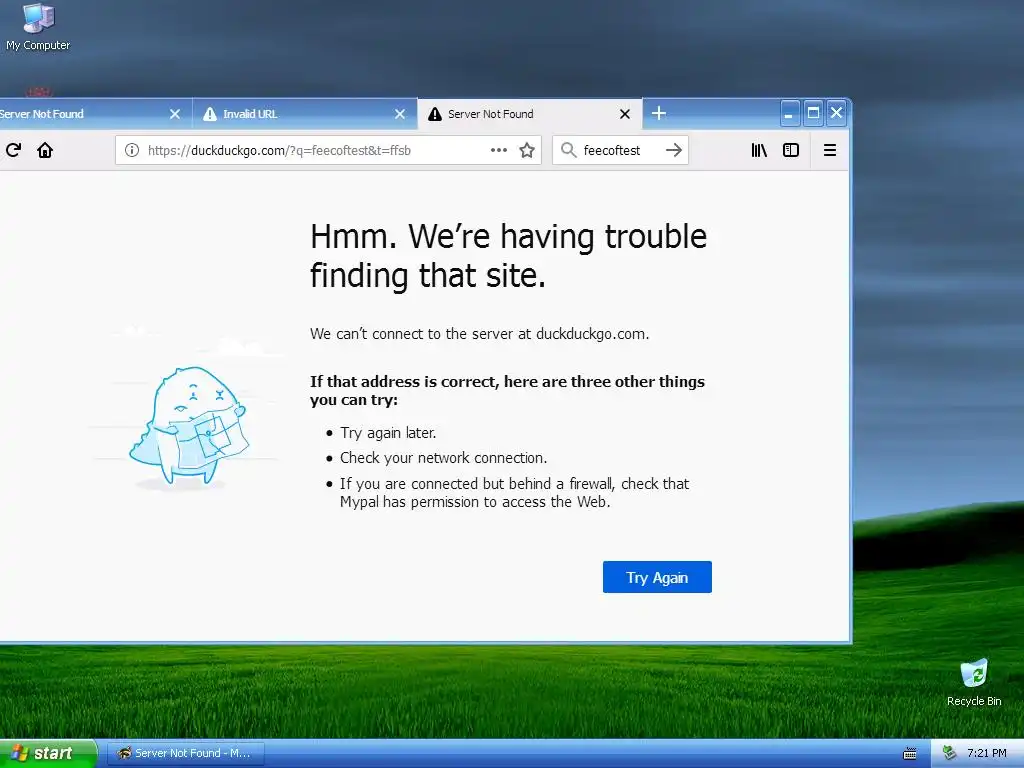1024x768 pixels.
Task: Open the My Computer desktop icon
Action: [38, 27]
